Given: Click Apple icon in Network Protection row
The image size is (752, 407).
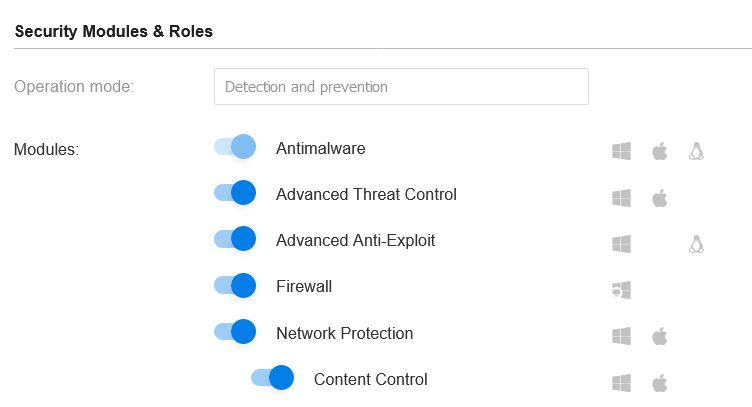Looking at the screenshot, I should (659, 336).
